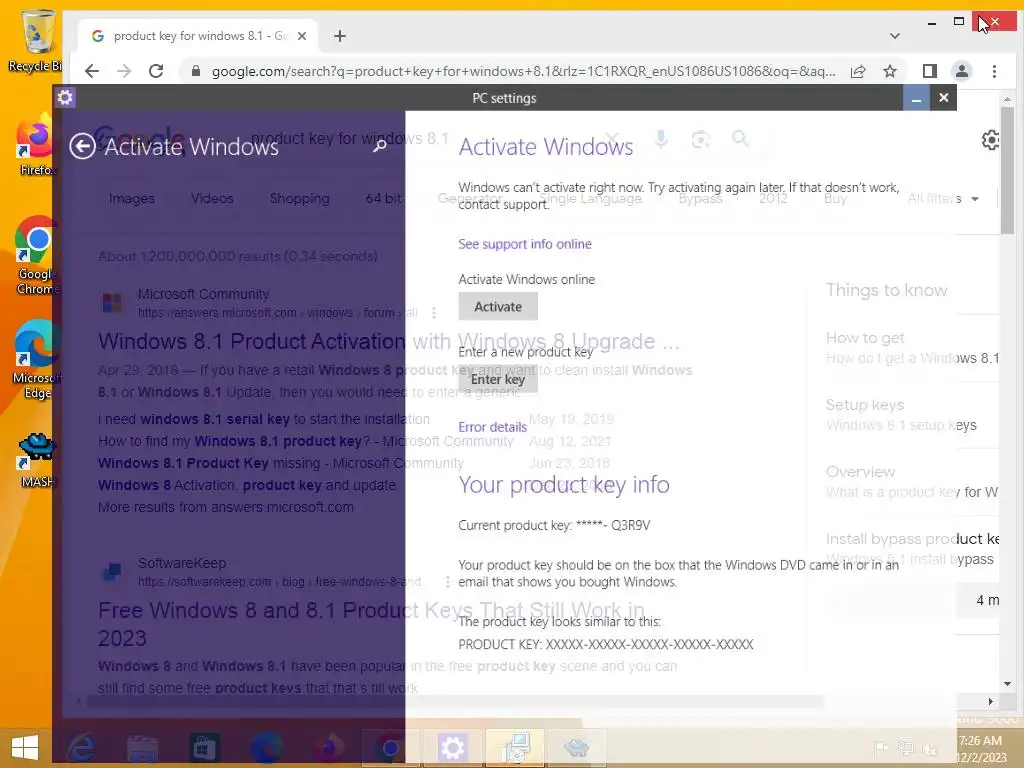Expand 'Install bypass product key' item
Screen dimensions: 1024x768
click(x=912, y=549)
